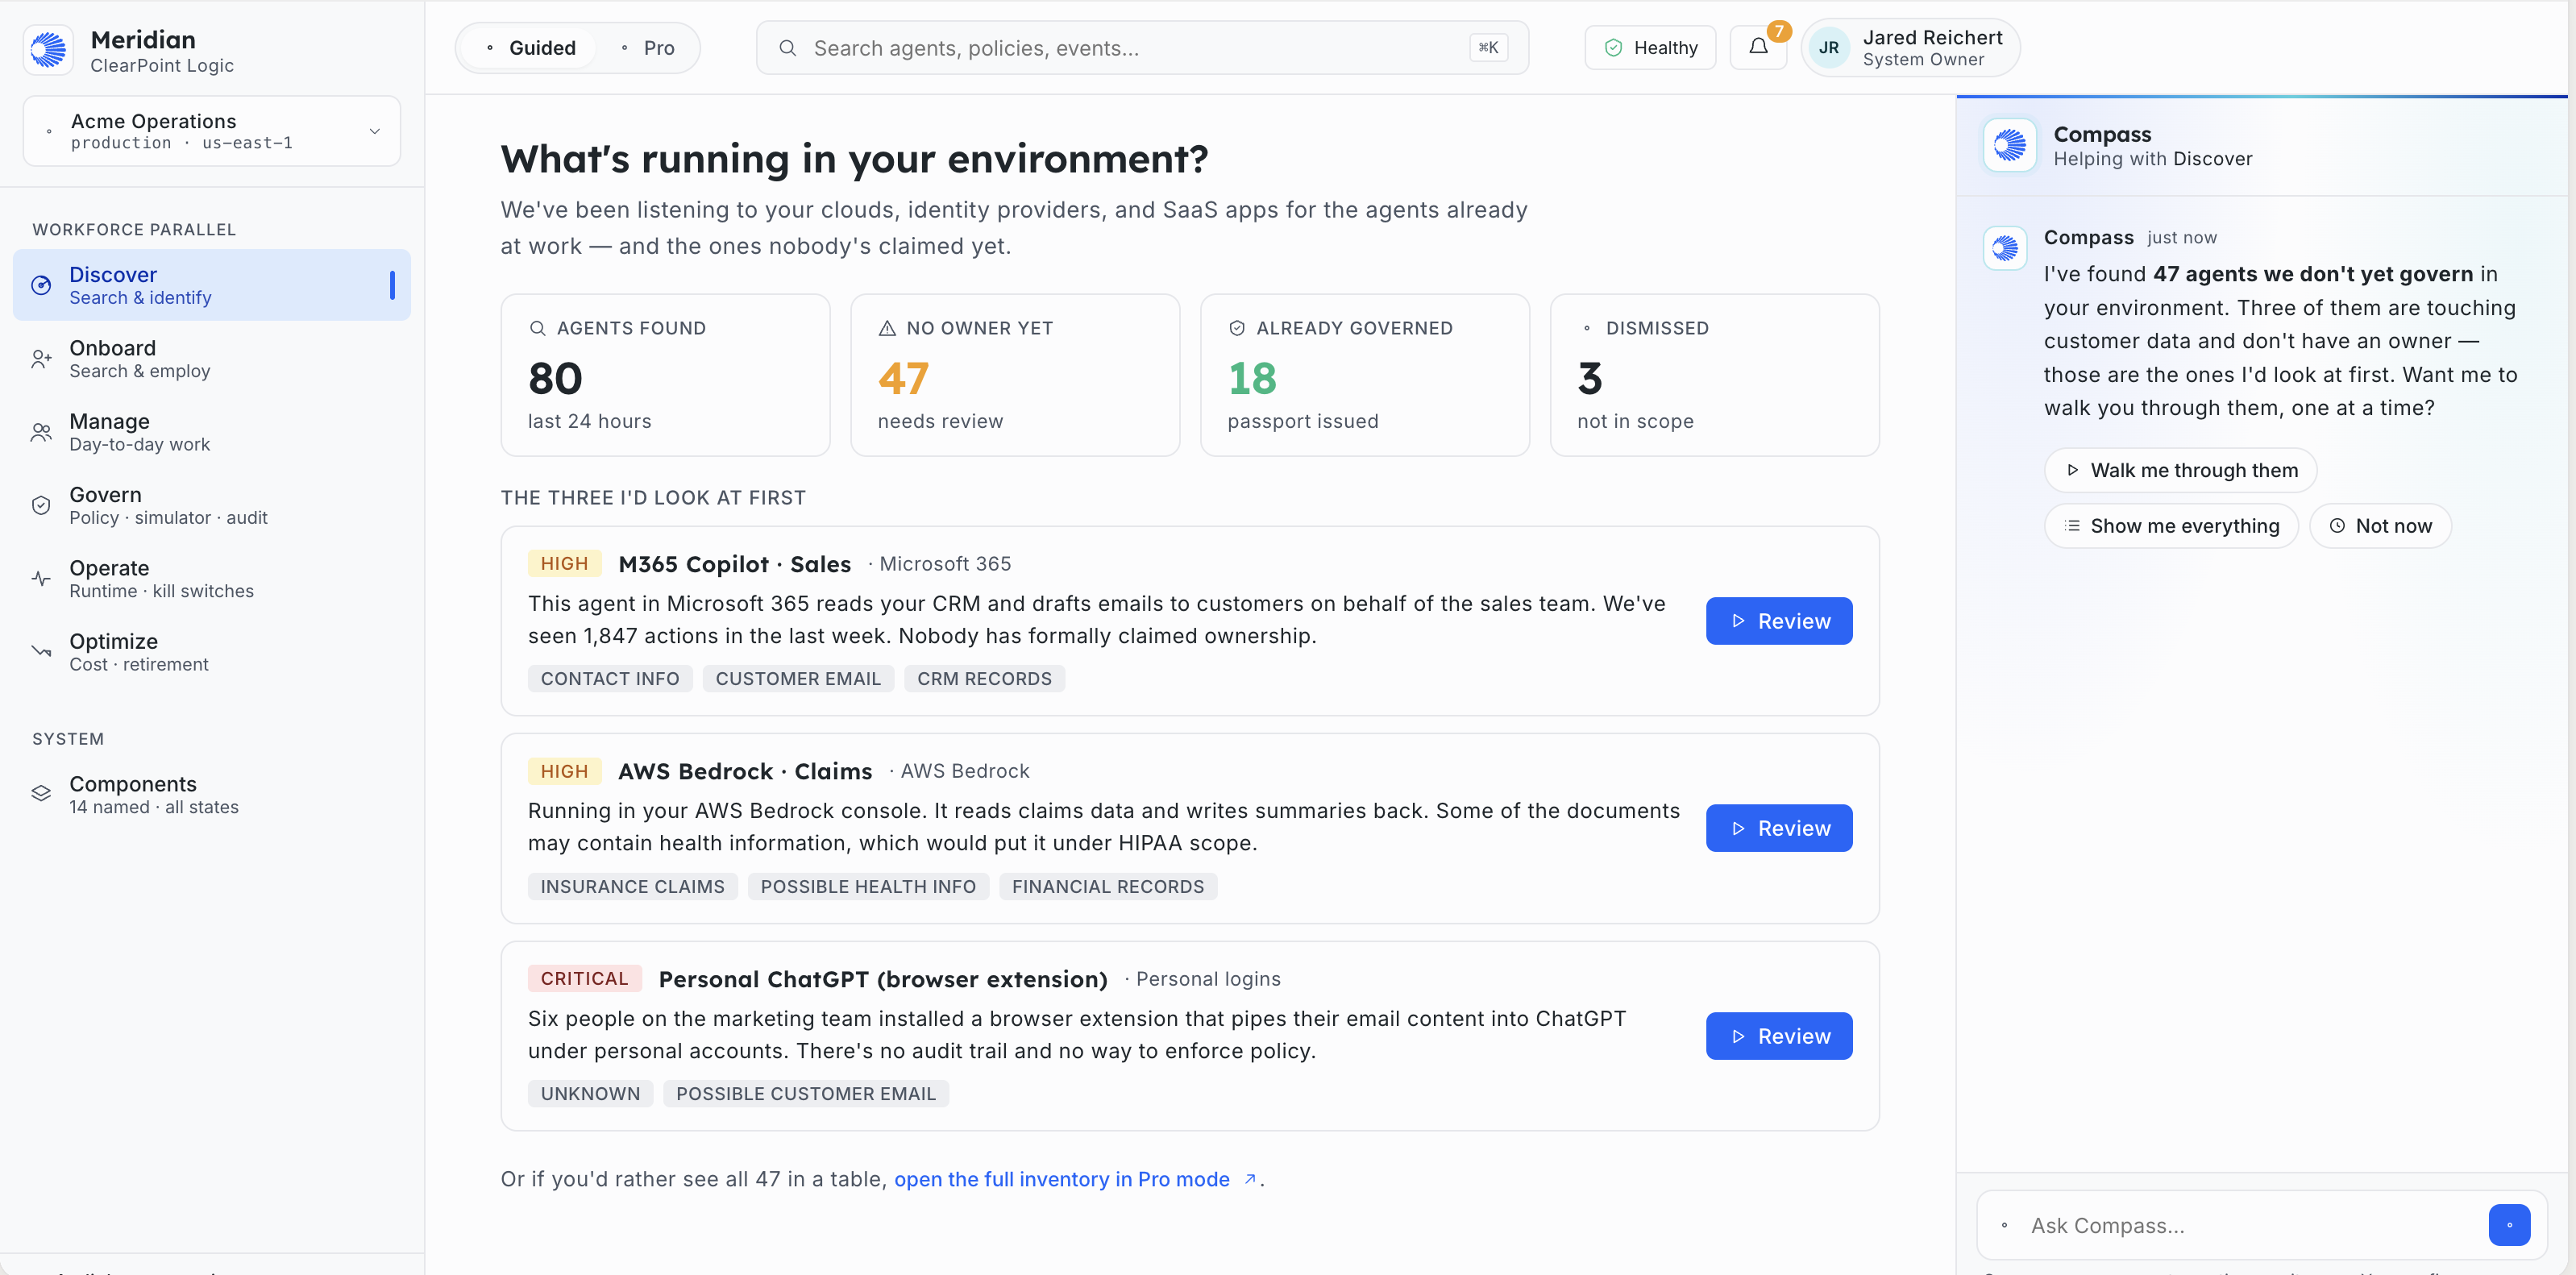Click the Manage people icon
Screen dimensions: 2576x1275
pyautogui.click(x=41, y=432)
